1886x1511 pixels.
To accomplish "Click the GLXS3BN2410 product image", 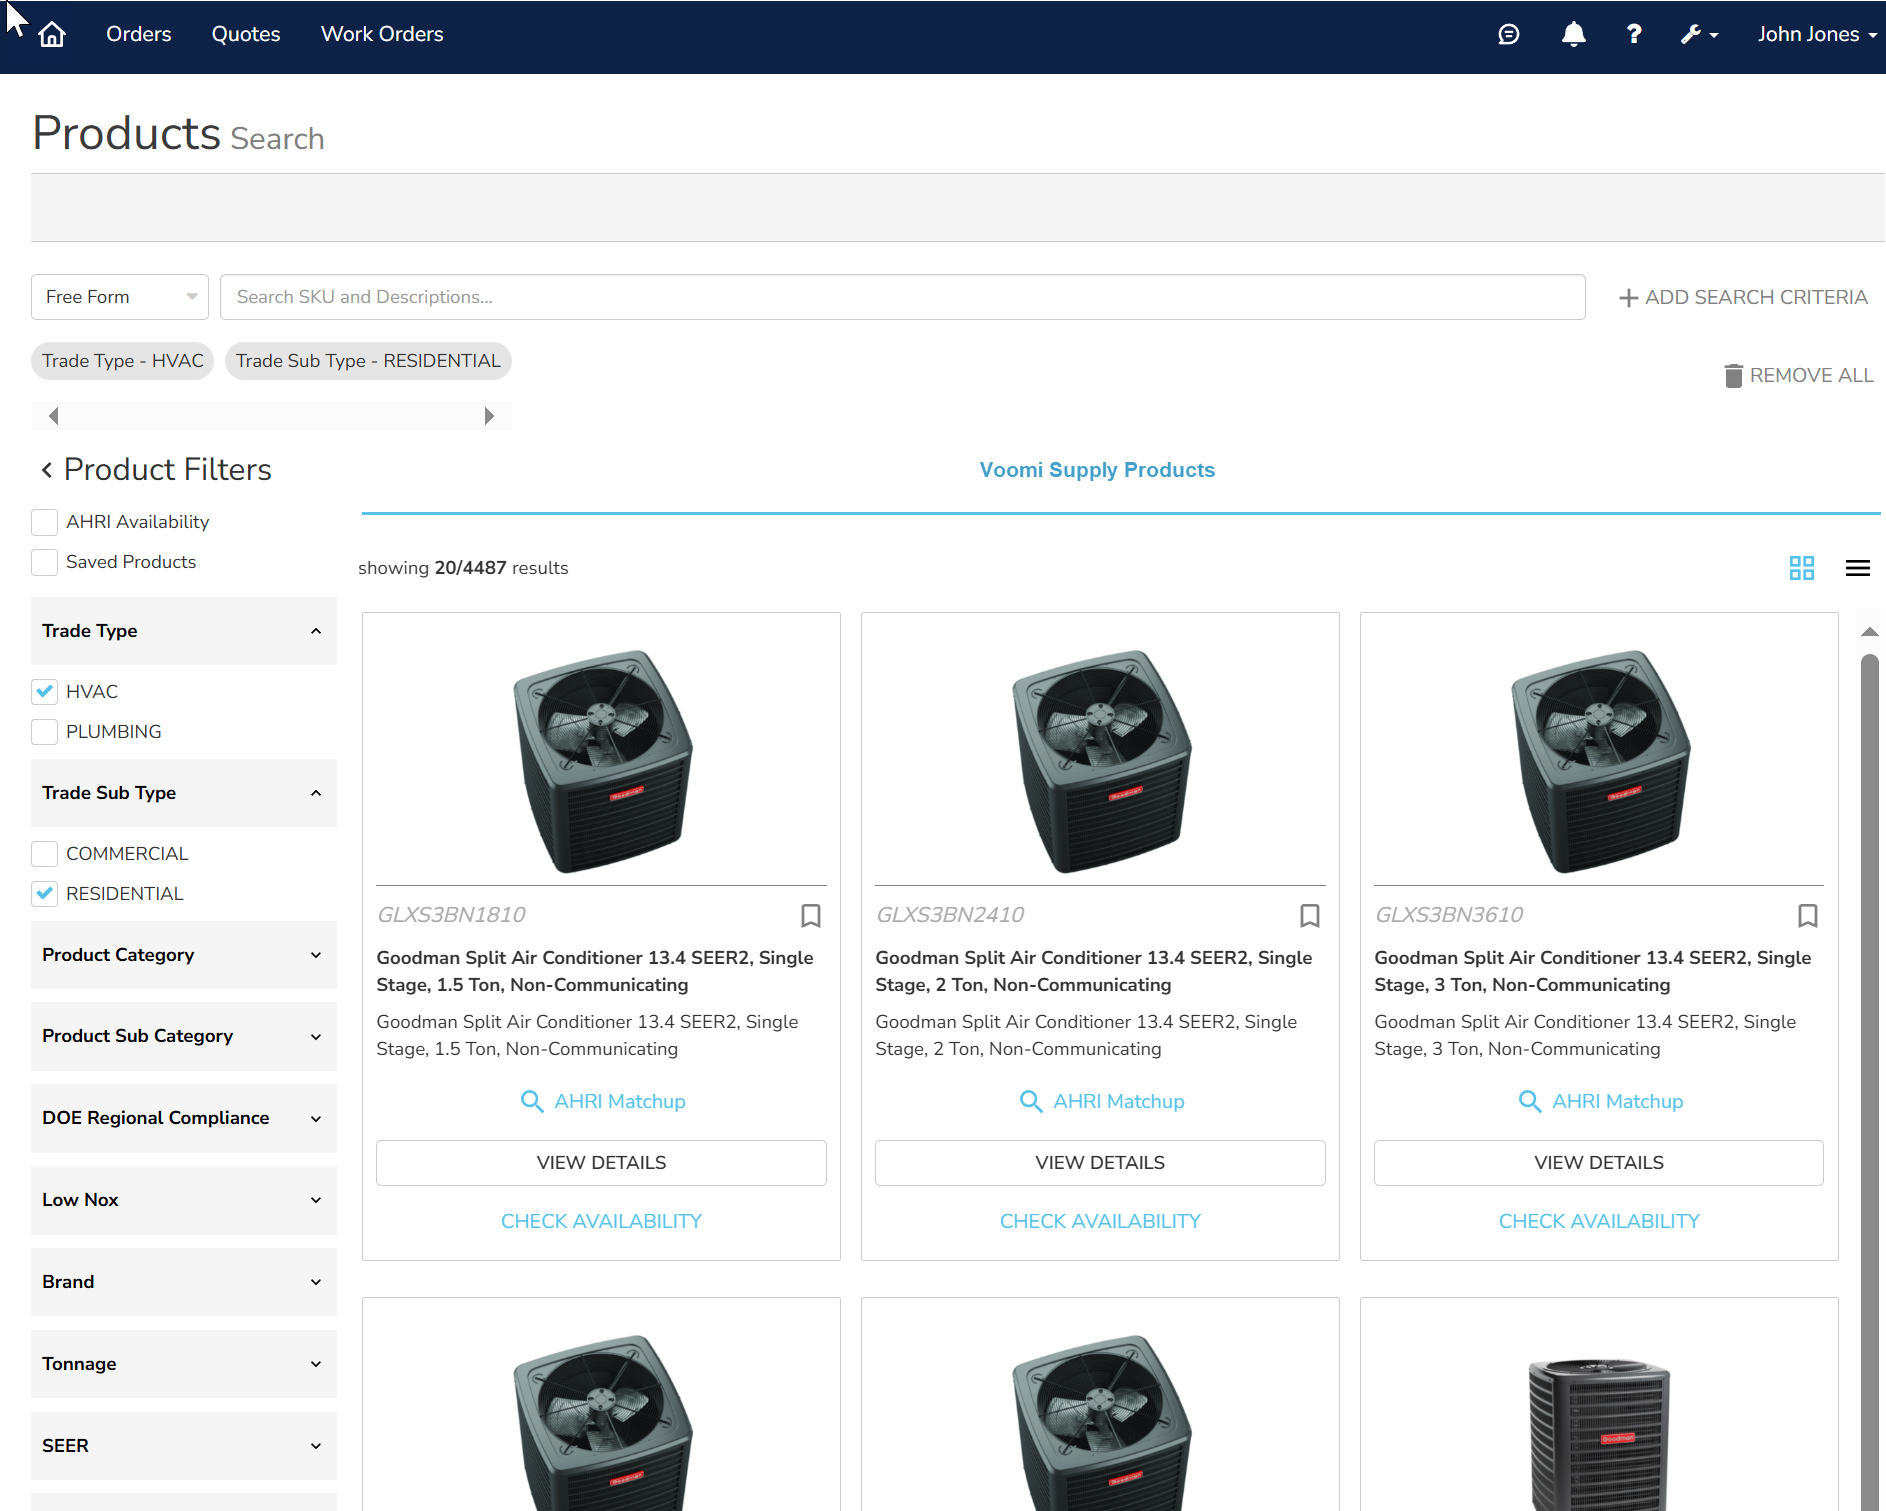I will coord(1100,760).
